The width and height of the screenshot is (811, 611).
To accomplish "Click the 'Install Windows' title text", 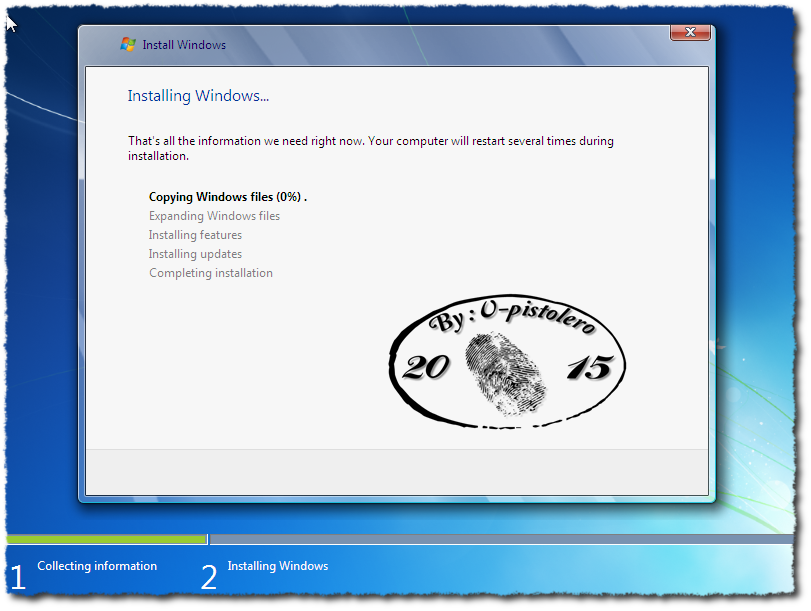I will 184,45.
